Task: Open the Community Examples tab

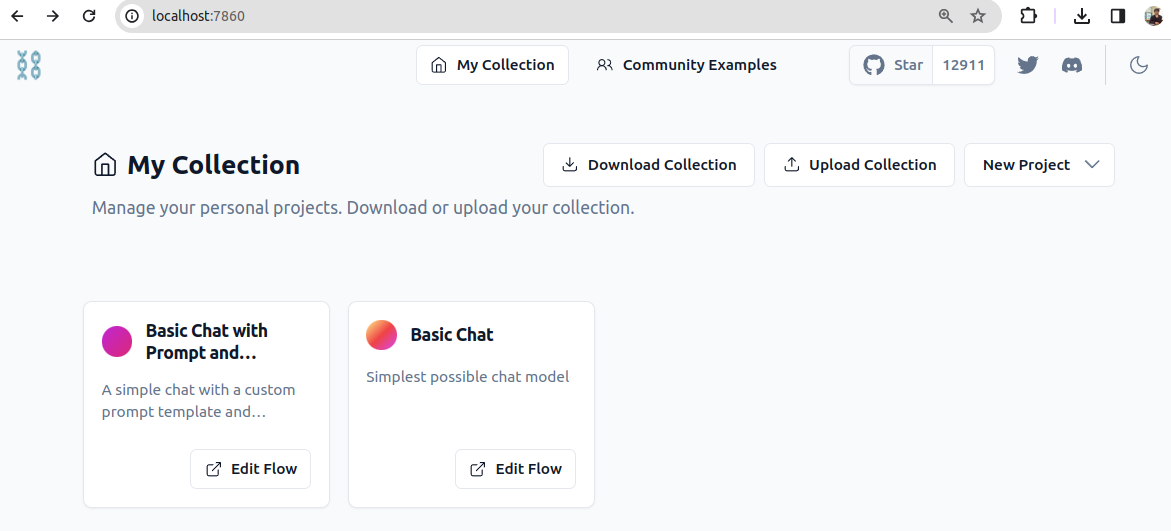Action: (686, 65)
